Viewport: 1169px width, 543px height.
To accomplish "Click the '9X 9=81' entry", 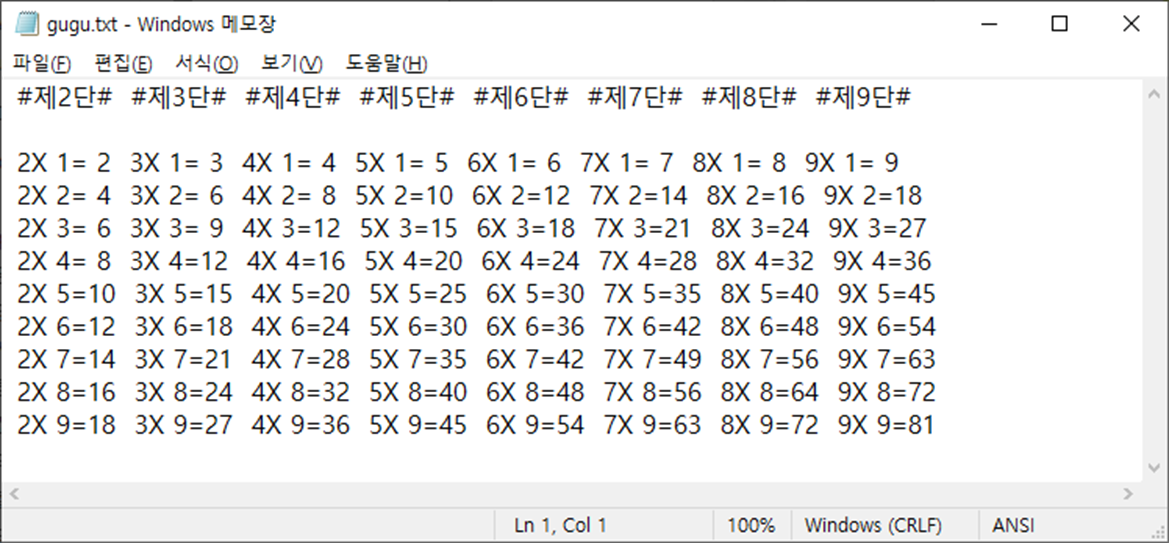I will tap(886, 425).
